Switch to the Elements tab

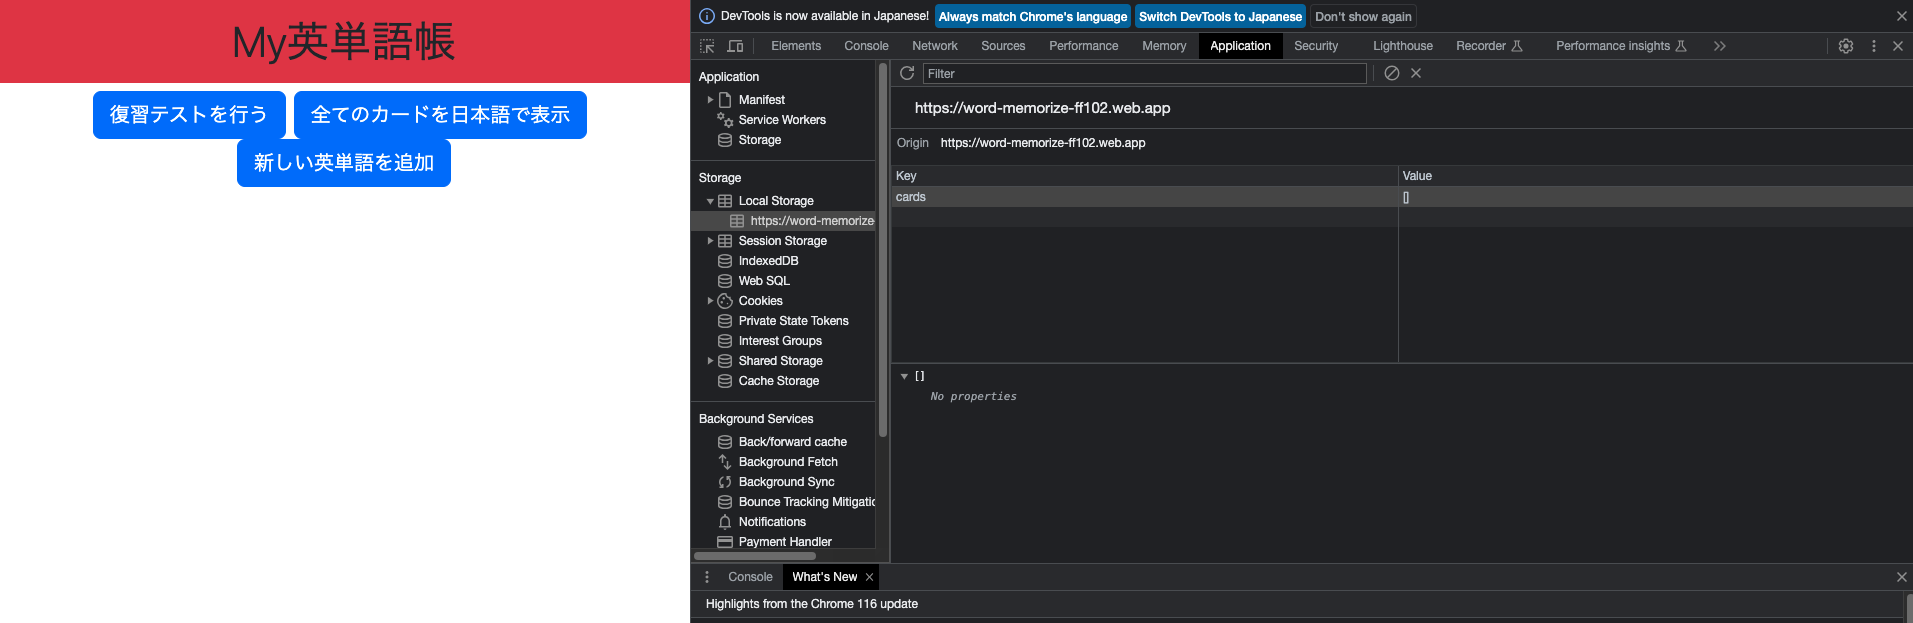796,46
